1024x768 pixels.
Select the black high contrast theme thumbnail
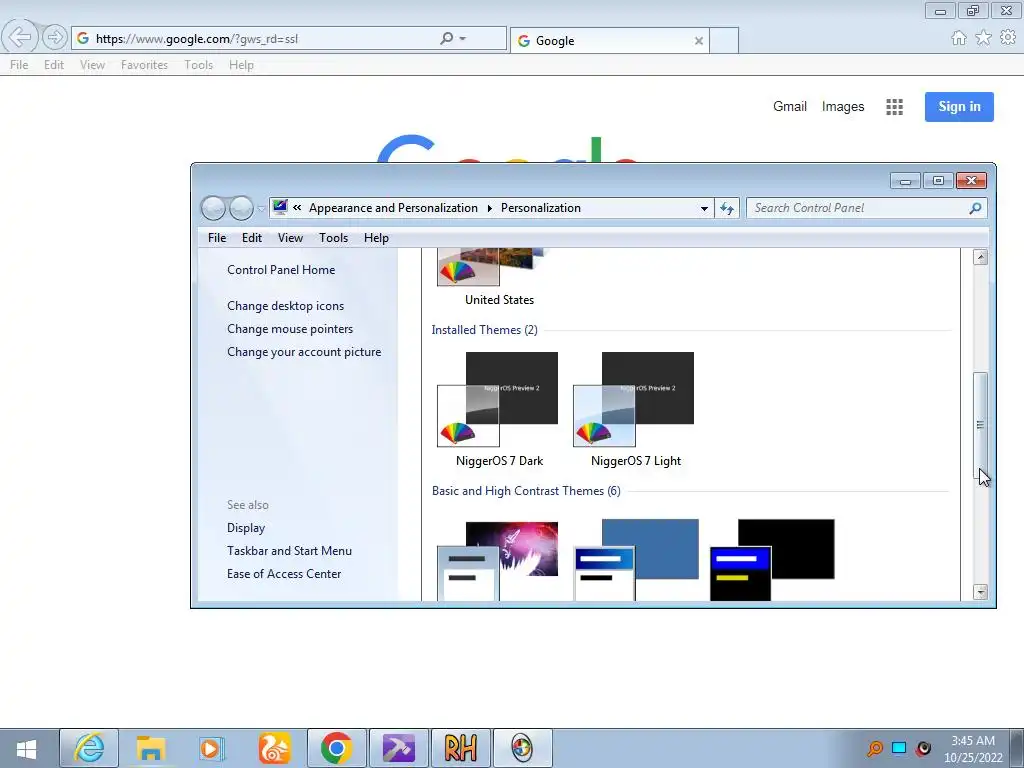tap(772, 560)
